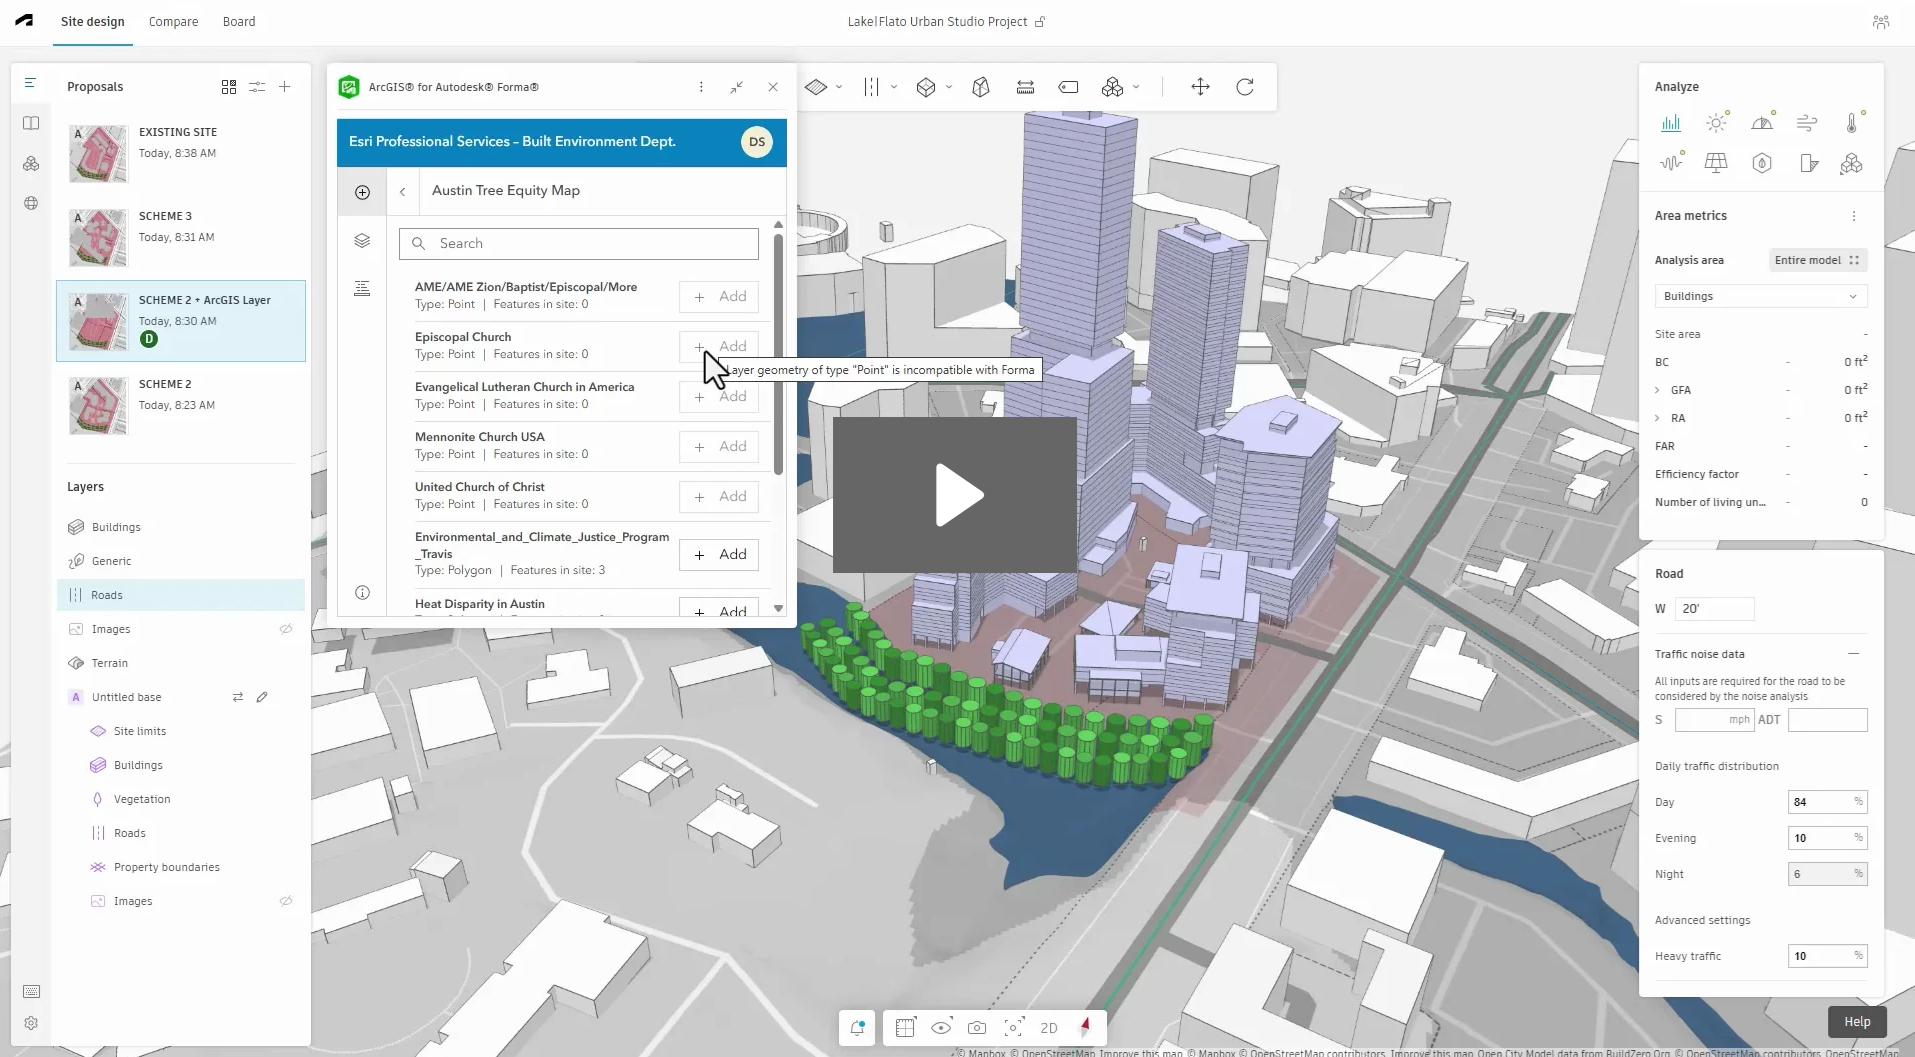Viewport: 1915px width, 1057px height.
Task: Expand the site limits tool dropdown arrow
Action: pyautogui.click(x=839, y=87)
